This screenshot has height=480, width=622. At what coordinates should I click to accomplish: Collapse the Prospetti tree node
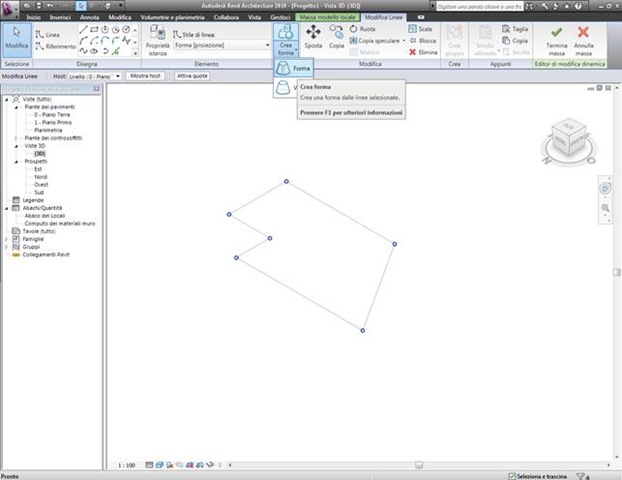click(x=16, y=162)
